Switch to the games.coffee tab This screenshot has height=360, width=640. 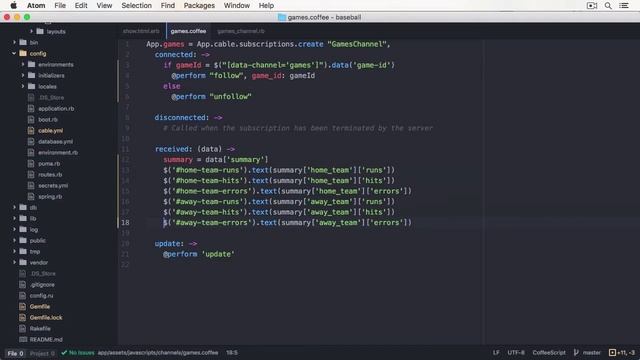[188, 31]
